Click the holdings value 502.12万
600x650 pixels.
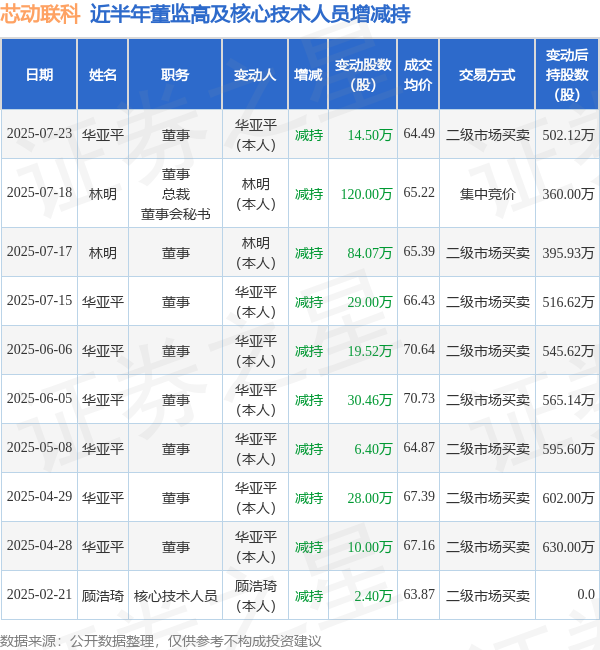(568, 135)
